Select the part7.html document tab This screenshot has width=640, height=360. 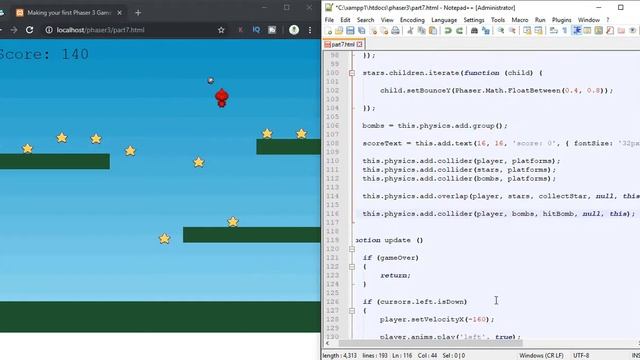tap(343, 44)
